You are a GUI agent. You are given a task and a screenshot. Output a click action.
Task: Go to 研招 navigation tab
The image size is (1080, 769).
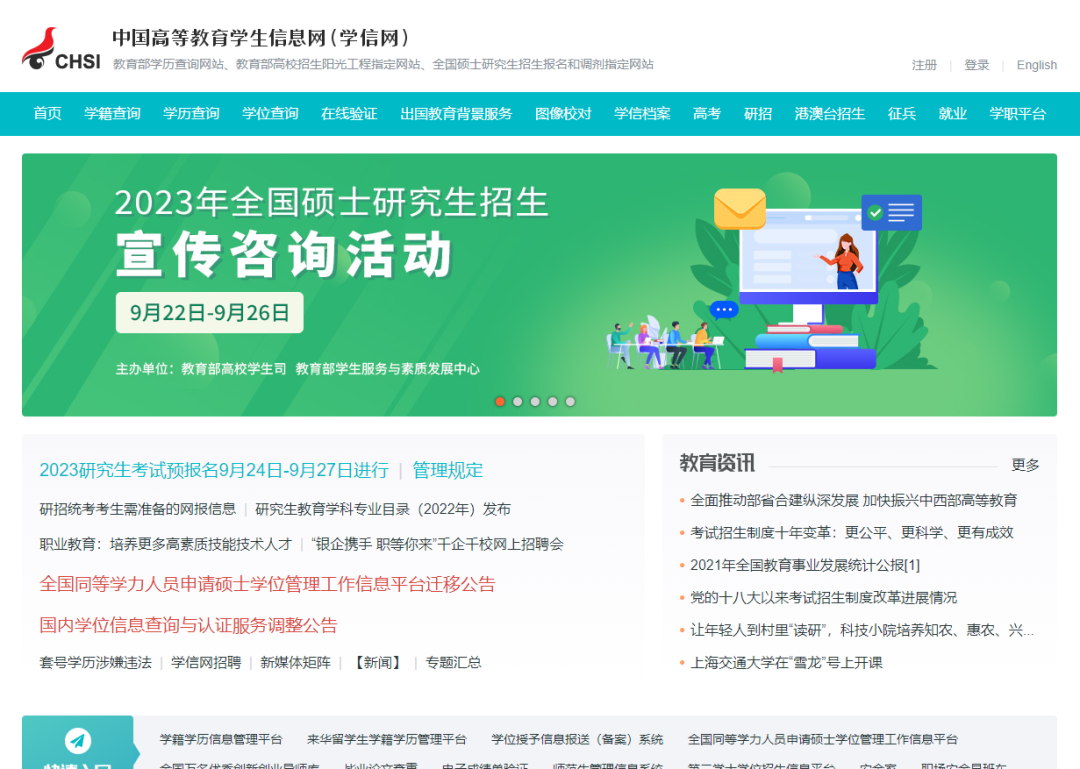[x=758, y=114]
